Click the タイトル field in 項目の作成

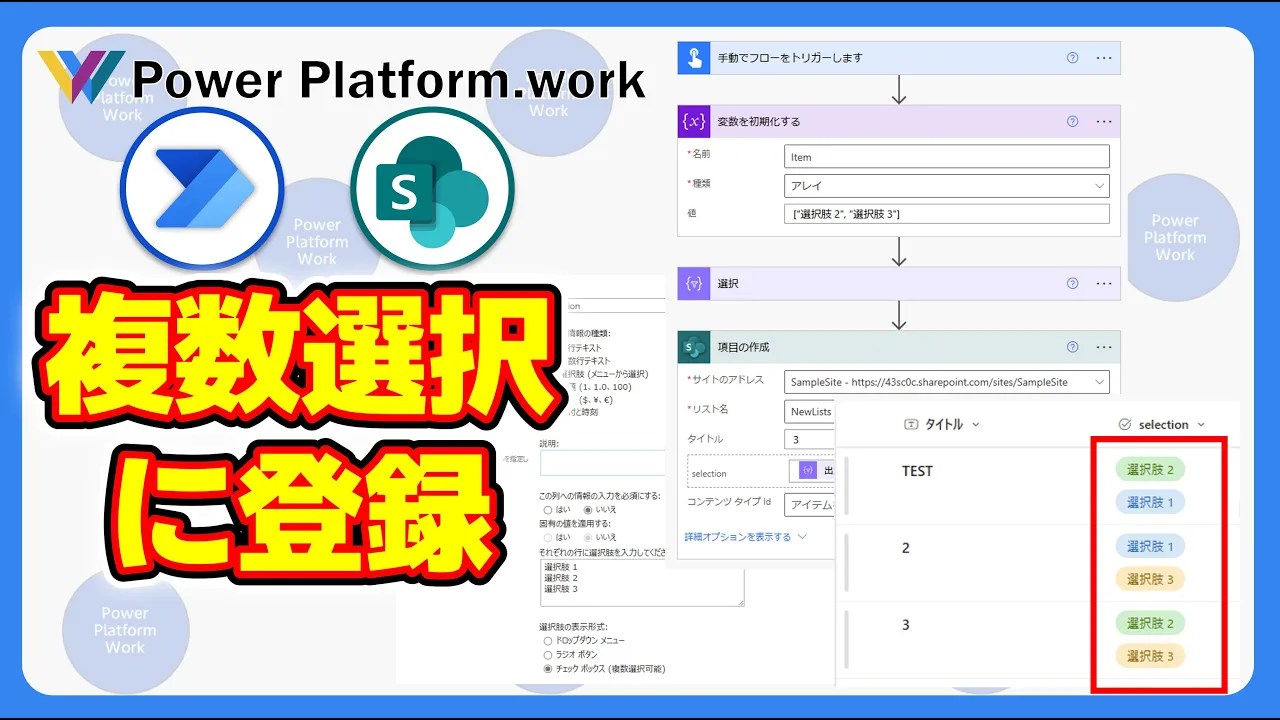(x=809, y=439)
